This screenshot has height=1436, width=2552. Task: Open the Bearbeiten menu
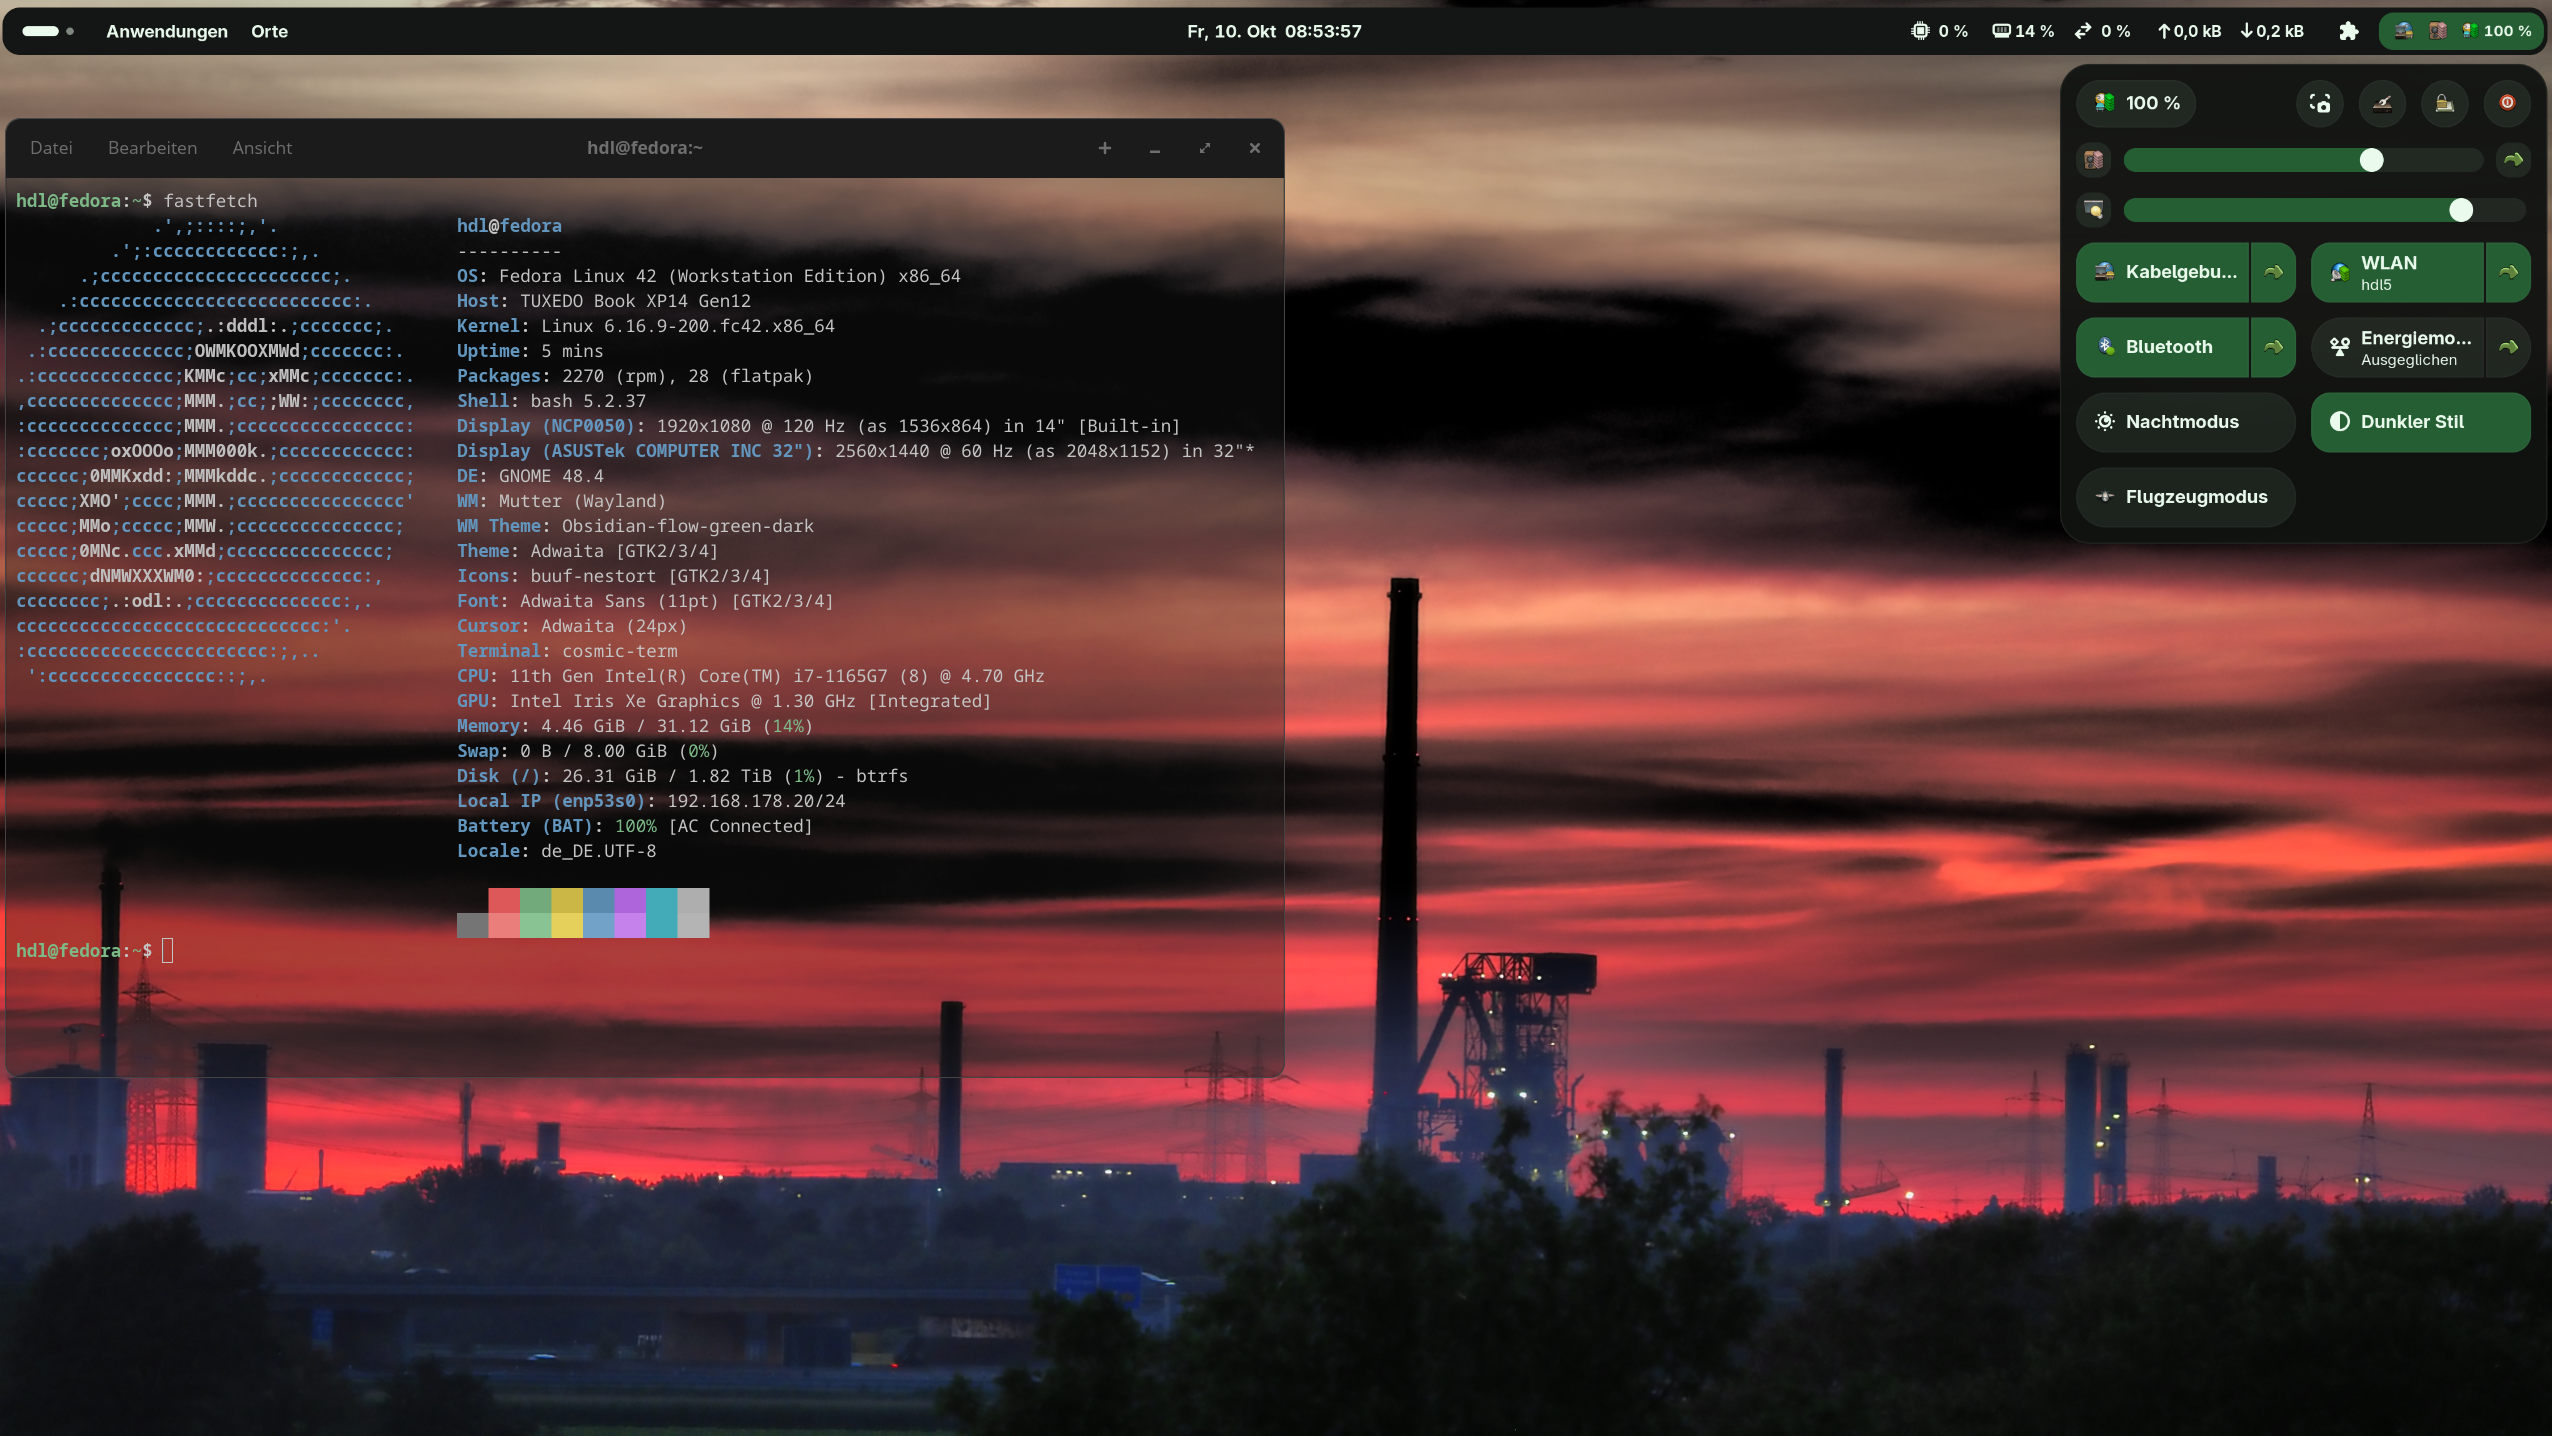coord(152,148)
